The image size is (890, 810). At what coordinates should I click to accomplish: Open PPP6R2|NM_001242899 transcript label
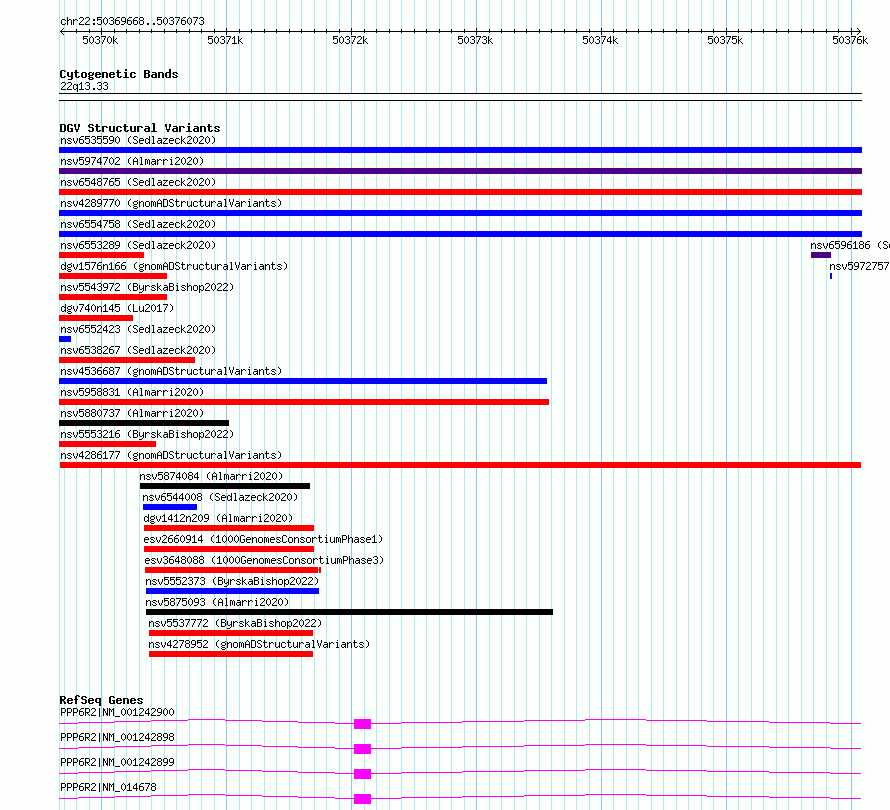click(117, 762)
